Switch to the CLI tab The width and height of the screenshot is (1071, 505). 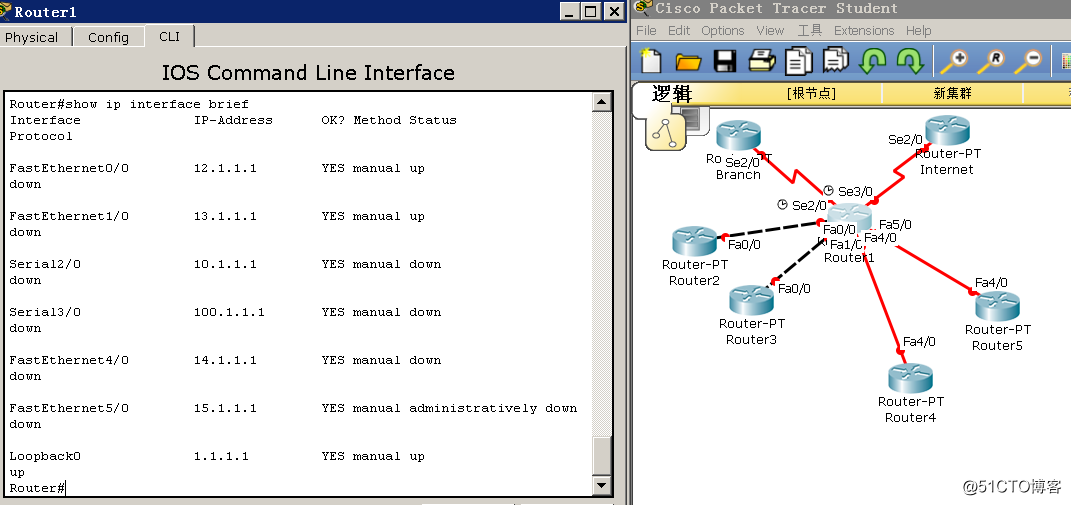click(169, 36)
